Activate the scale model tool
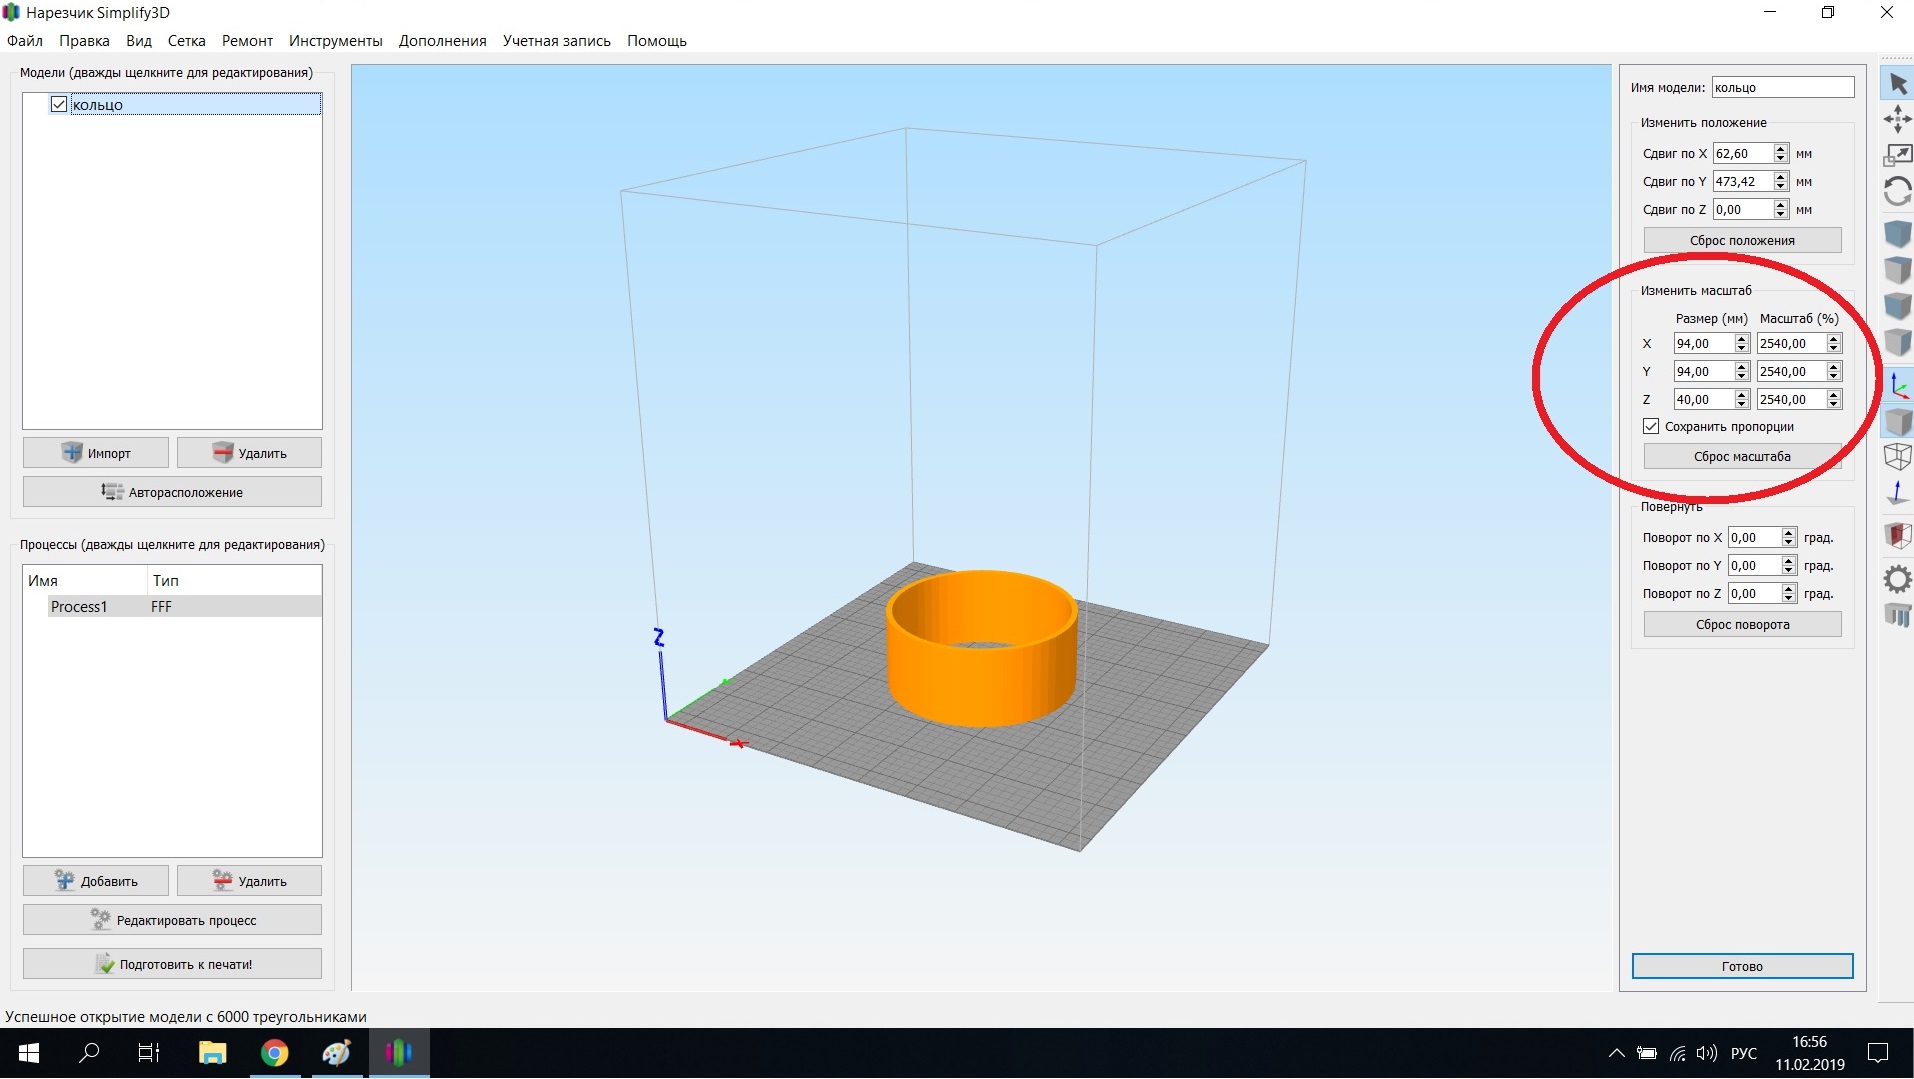Screen dimensions: 1914x1079 (1897, 155)
